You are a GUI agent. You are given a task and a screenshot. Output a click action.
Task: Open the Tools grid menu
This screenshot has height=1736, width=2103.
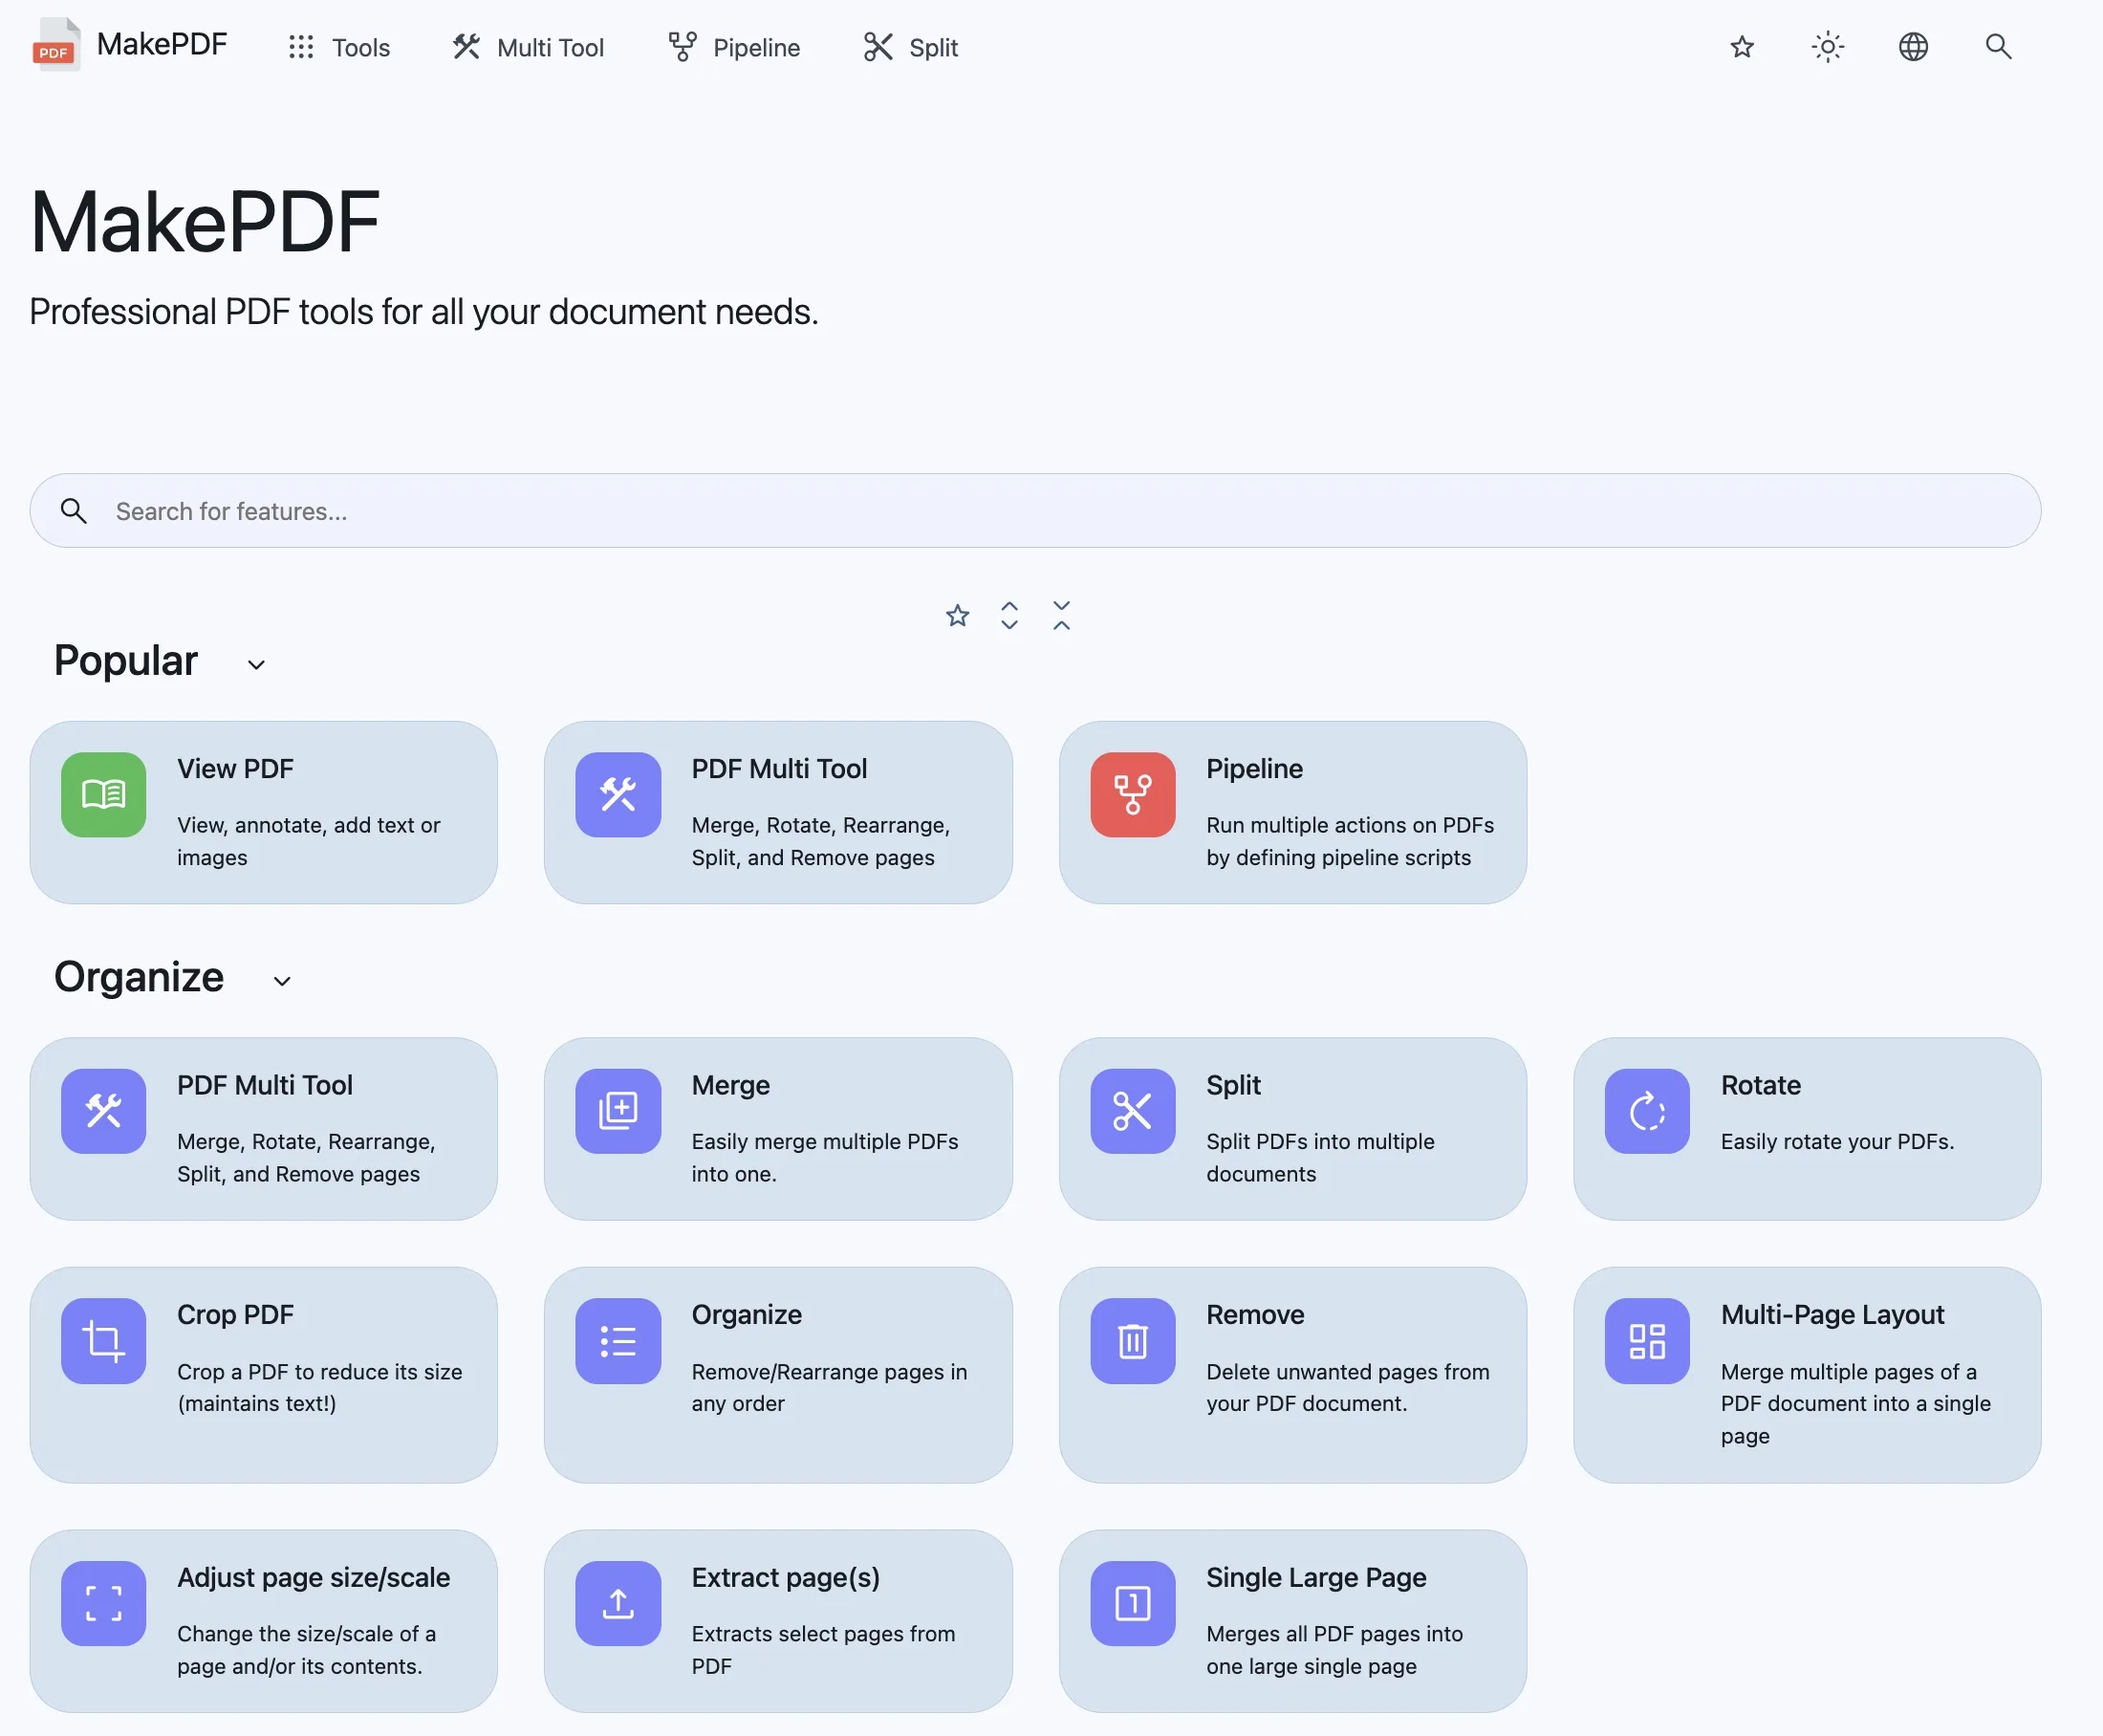click(x=338, y=47)
